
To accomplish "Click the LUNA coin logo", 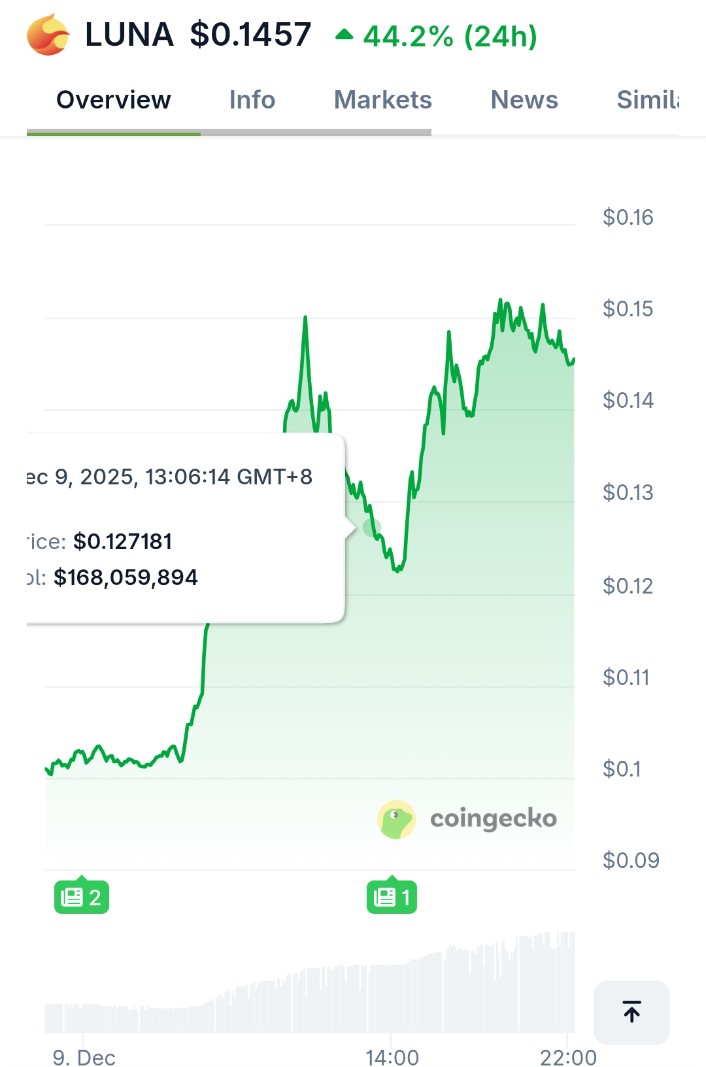I will tap(48, 36).
